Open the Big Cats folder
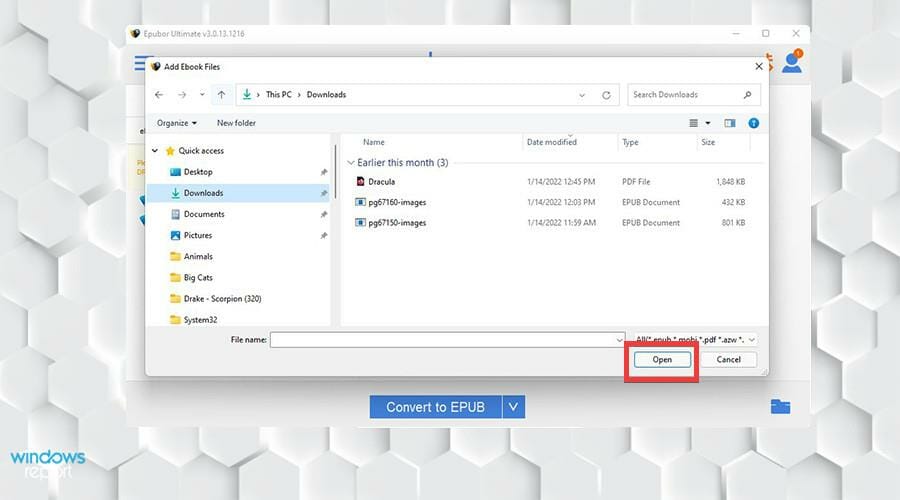This screenshot has height=500, width=900. click(198, 277)
